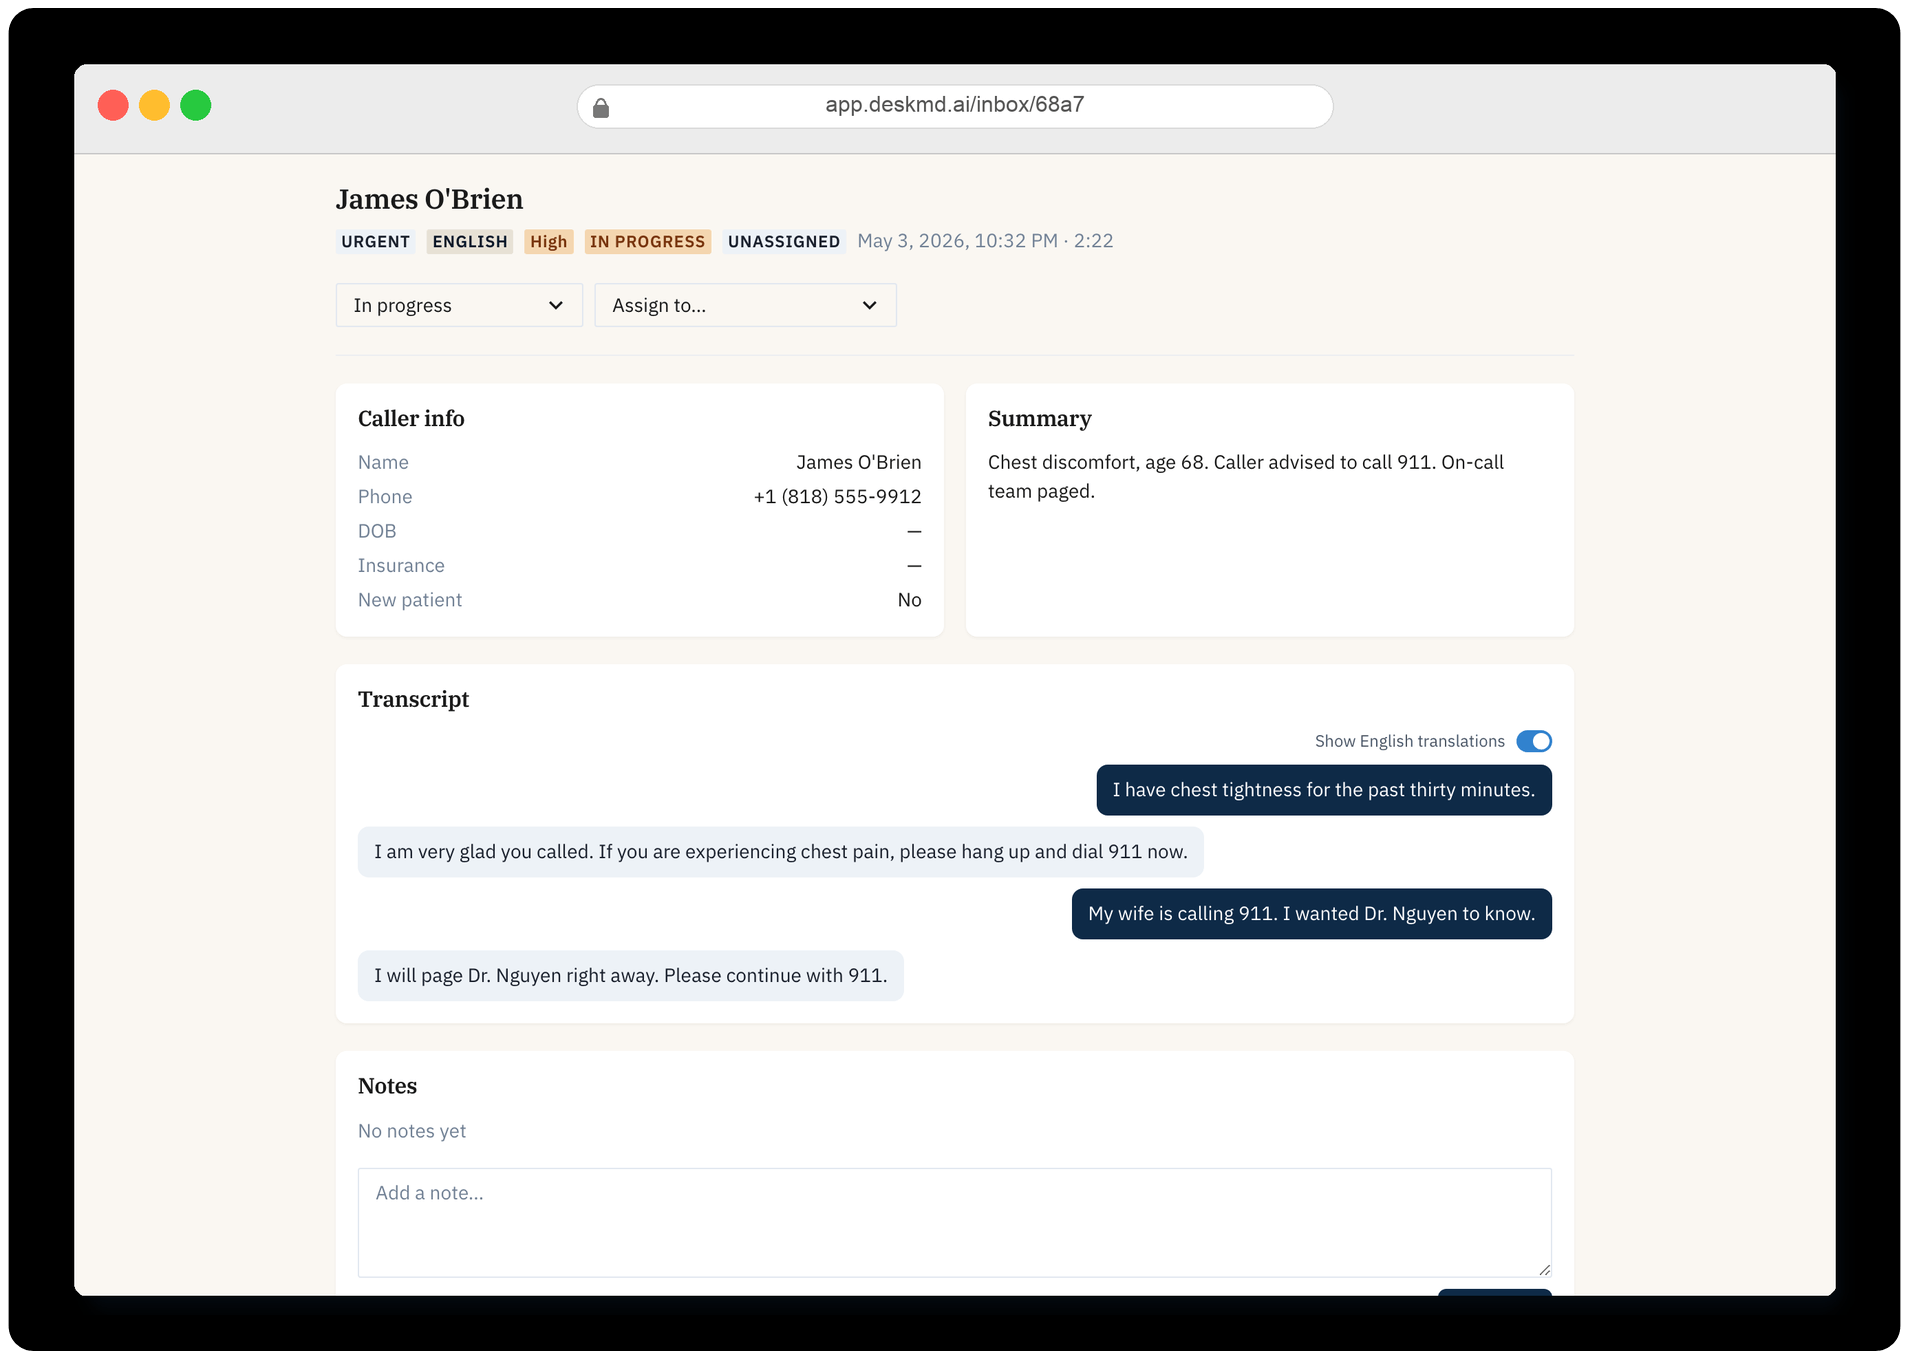Click the ENGLISH language badge
This screenshot has width=1909, height=1356.
coord(470,242)
